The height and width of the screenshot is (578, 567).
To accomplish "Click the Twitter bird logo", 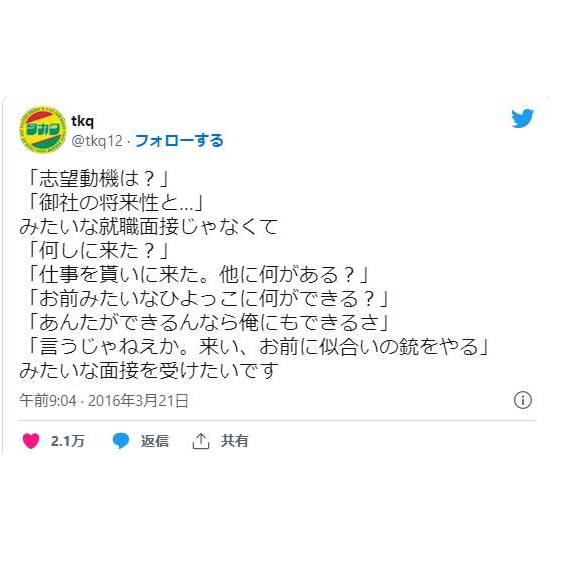I will 522,118.
